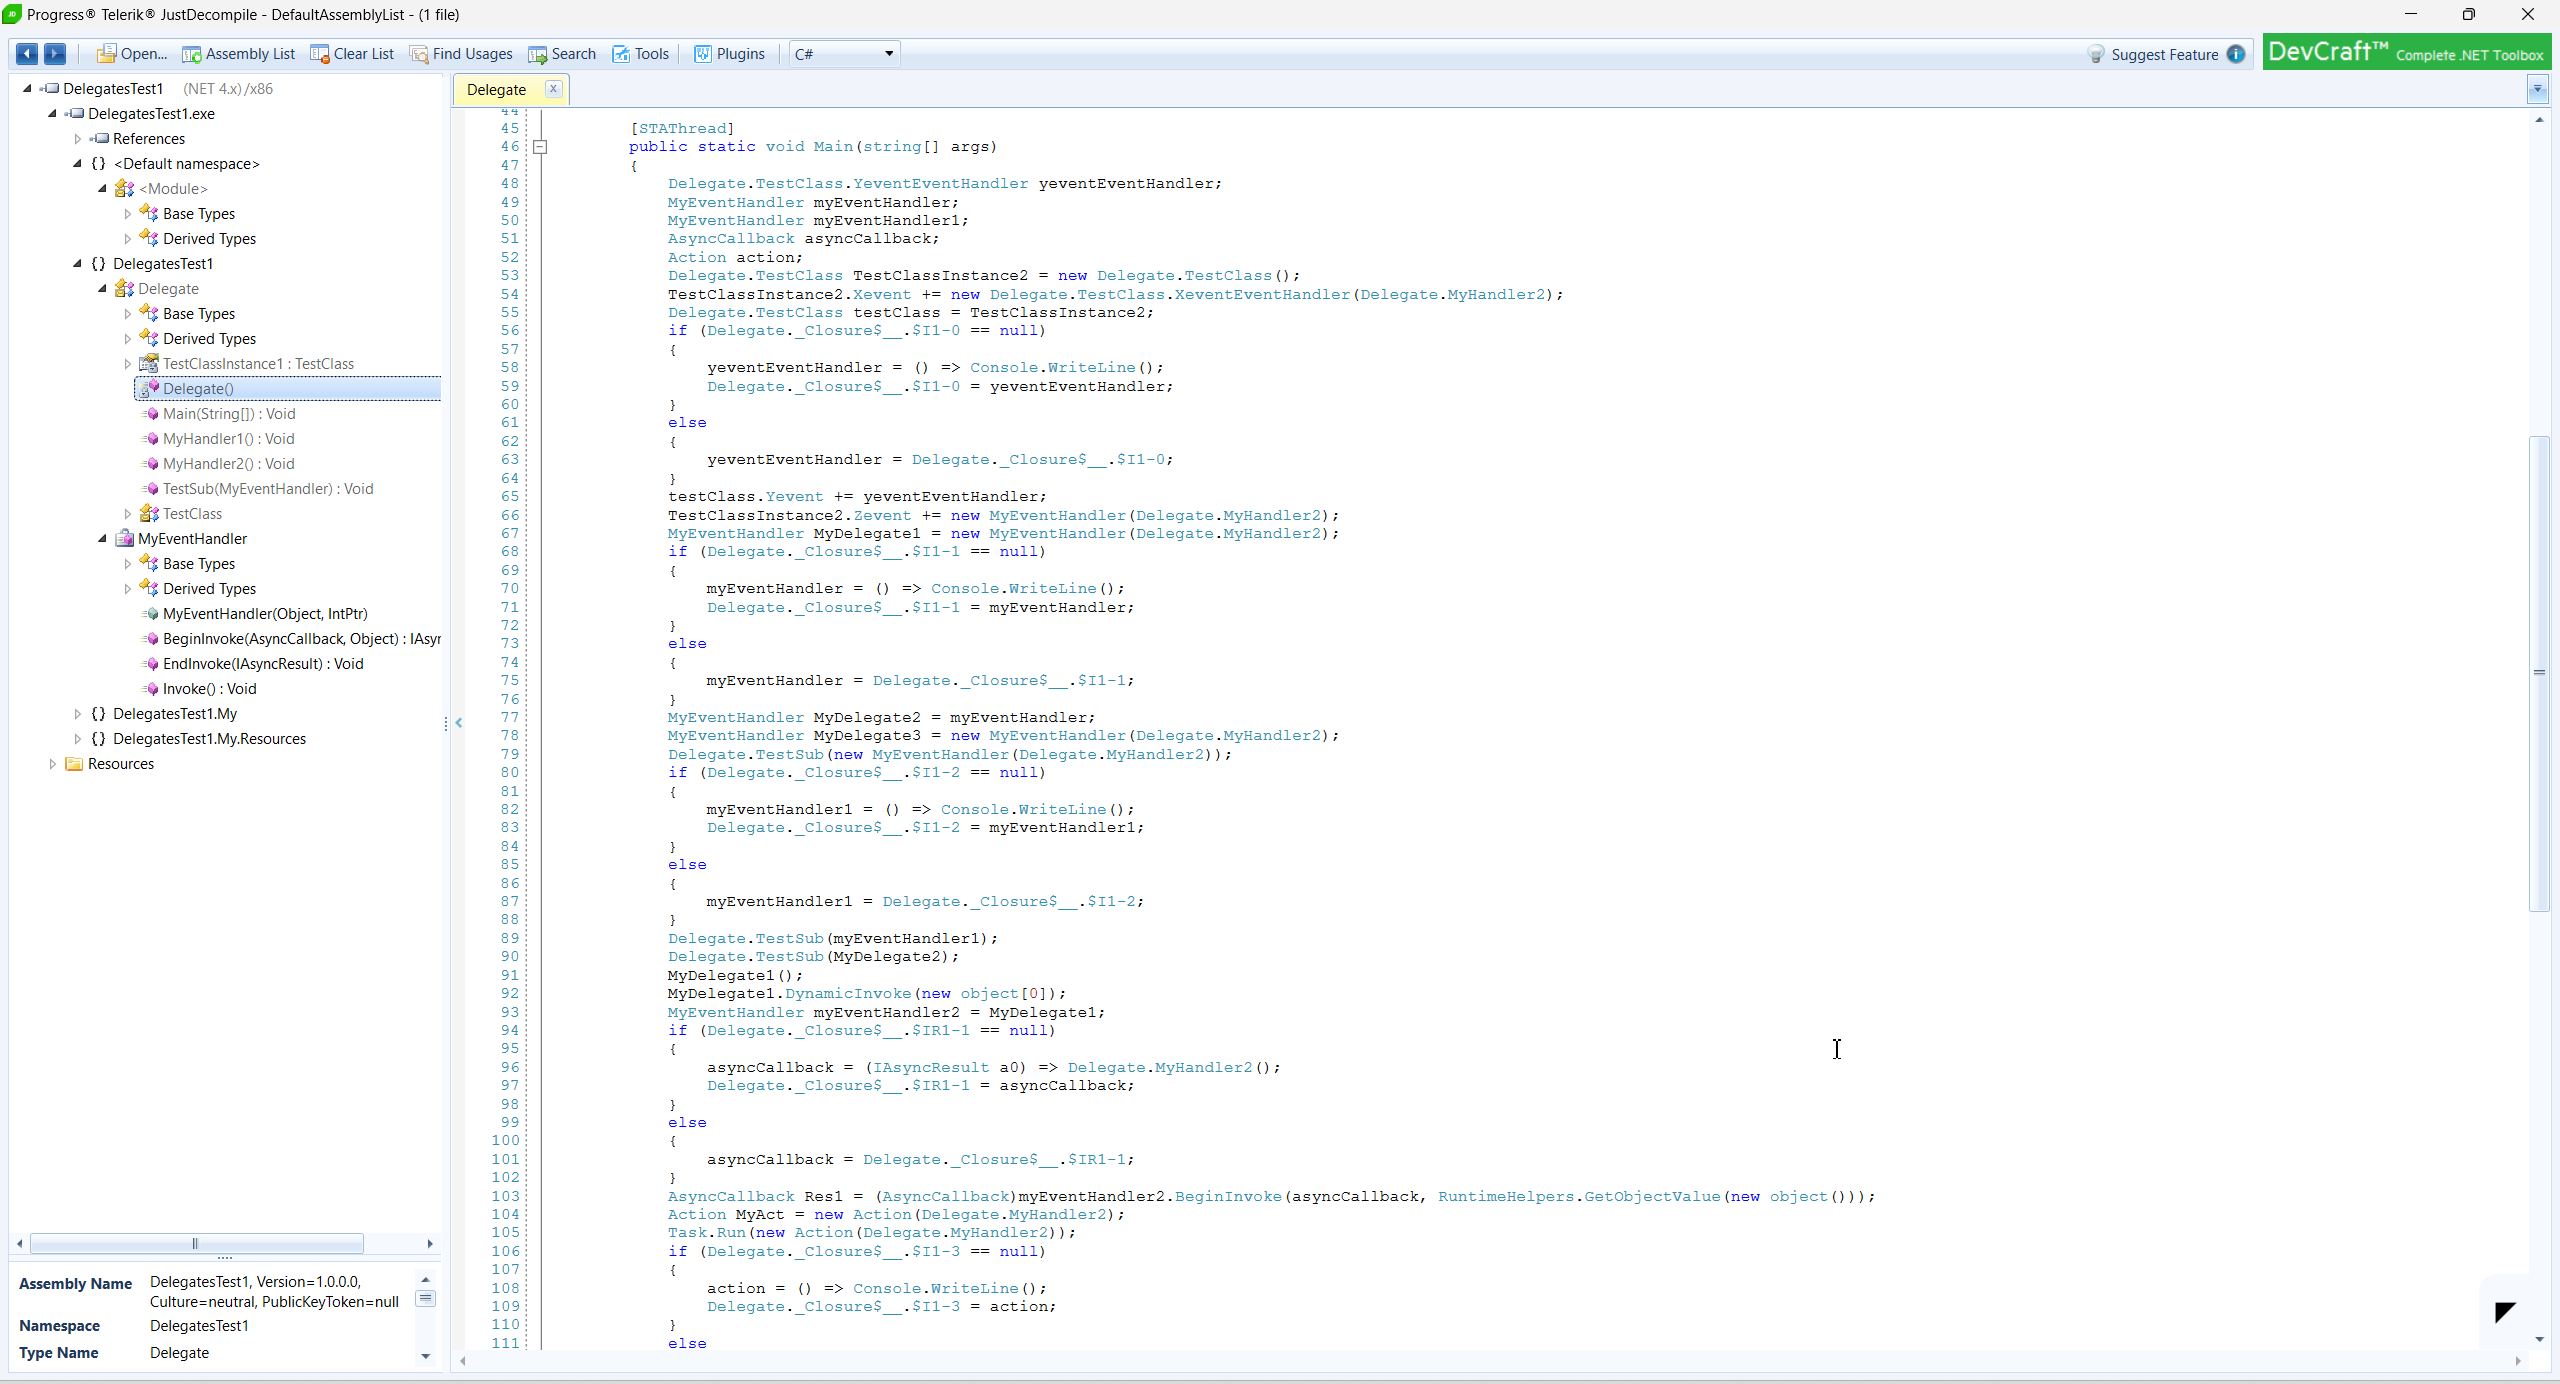This screenshot has width=2560, height=1384.
Task: Open Find Usages tool
Action: [x=461, y=54]
